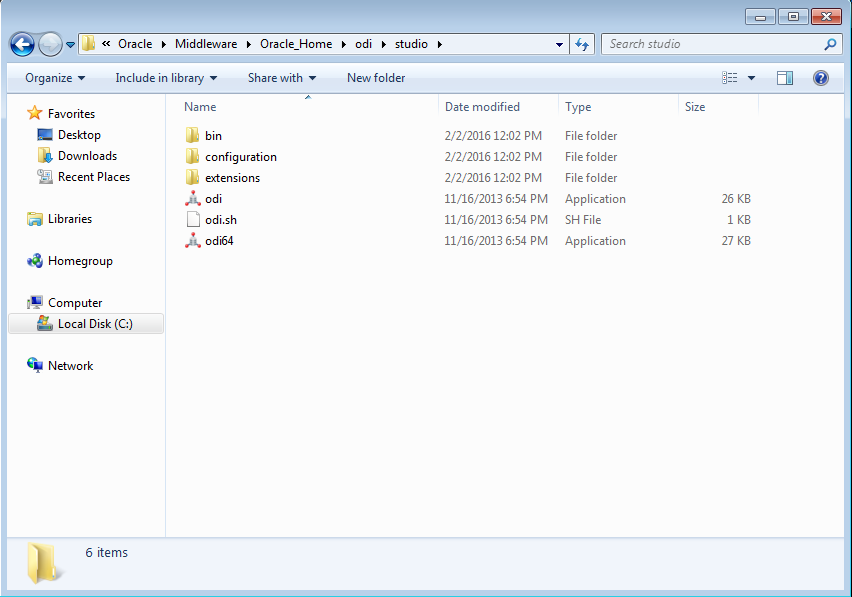This screenshot has height=597, width=852.
Task: Select the extensions folder name
Action: (233, 178)
